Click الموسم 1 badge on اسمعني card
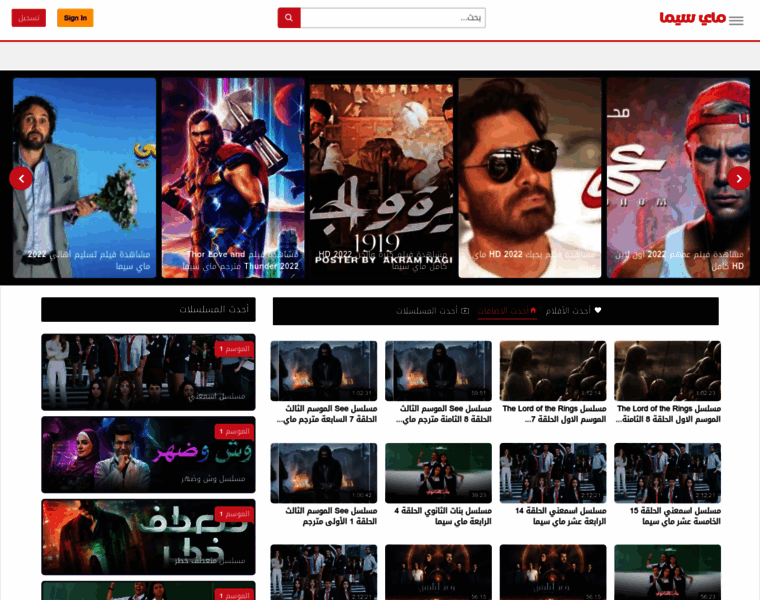Image resolution: width=760 pixels, height=600 pixels. point(235,349)
